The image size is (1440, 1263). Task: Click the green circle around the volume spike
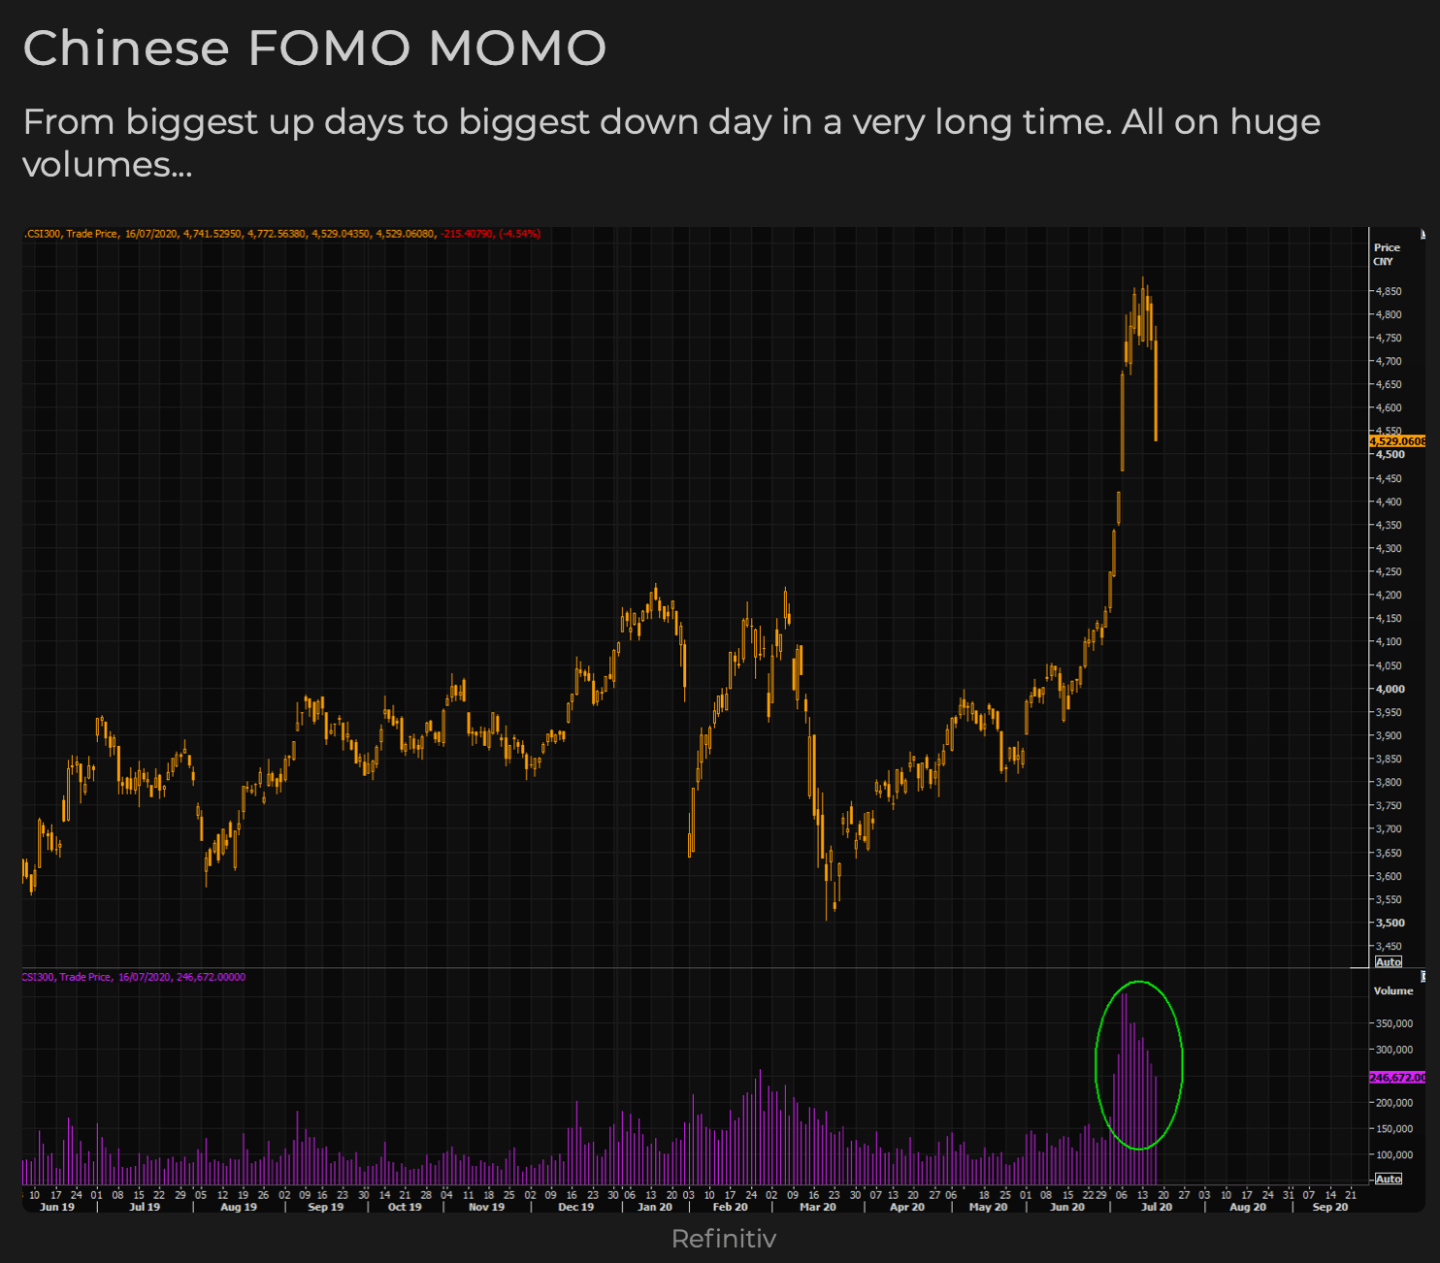[1181, 1065]
